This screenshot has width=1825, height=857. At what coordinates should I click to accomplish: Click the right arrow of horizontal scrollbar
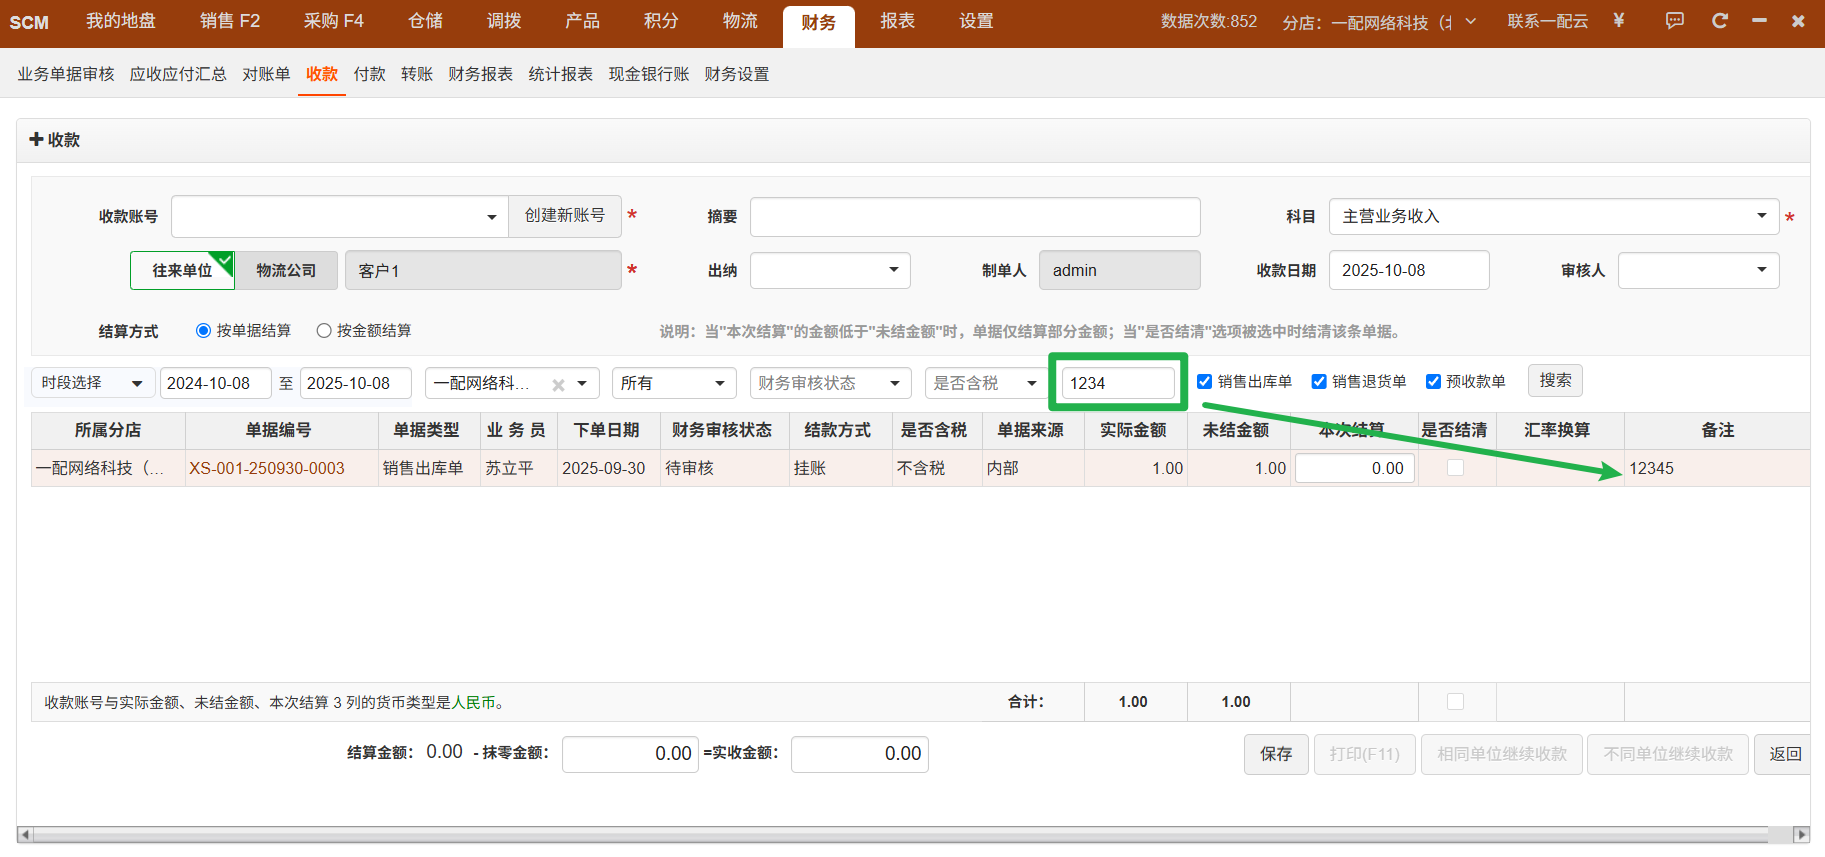click(x=1801, y=834)
